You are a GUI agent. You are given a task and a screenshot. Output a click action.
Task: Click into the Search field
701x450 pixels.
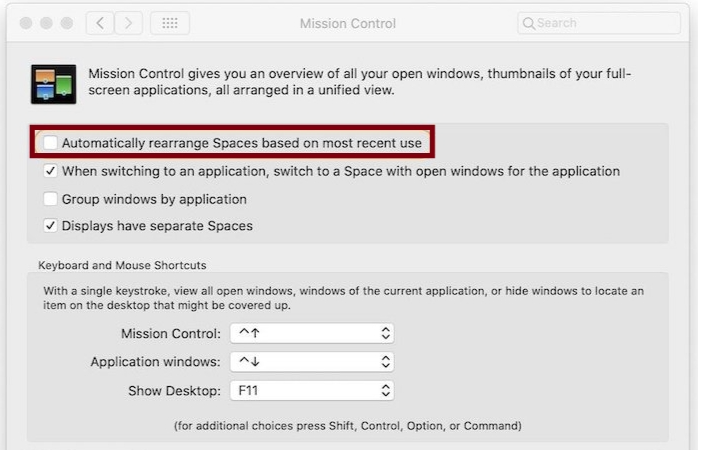[x=599, y=23]
